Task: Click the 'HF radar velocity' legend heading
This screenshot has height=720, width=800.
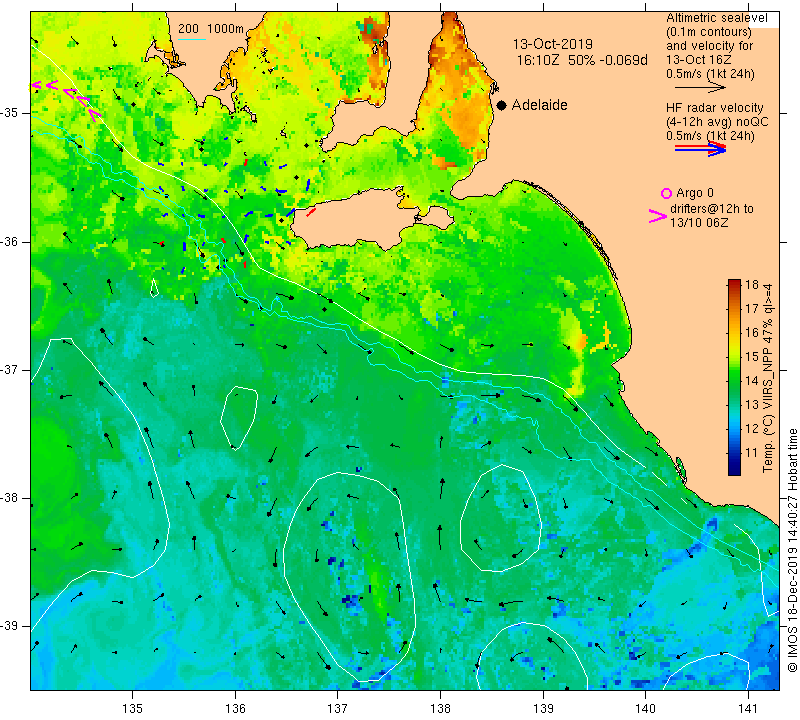Action: pos(715,108)
